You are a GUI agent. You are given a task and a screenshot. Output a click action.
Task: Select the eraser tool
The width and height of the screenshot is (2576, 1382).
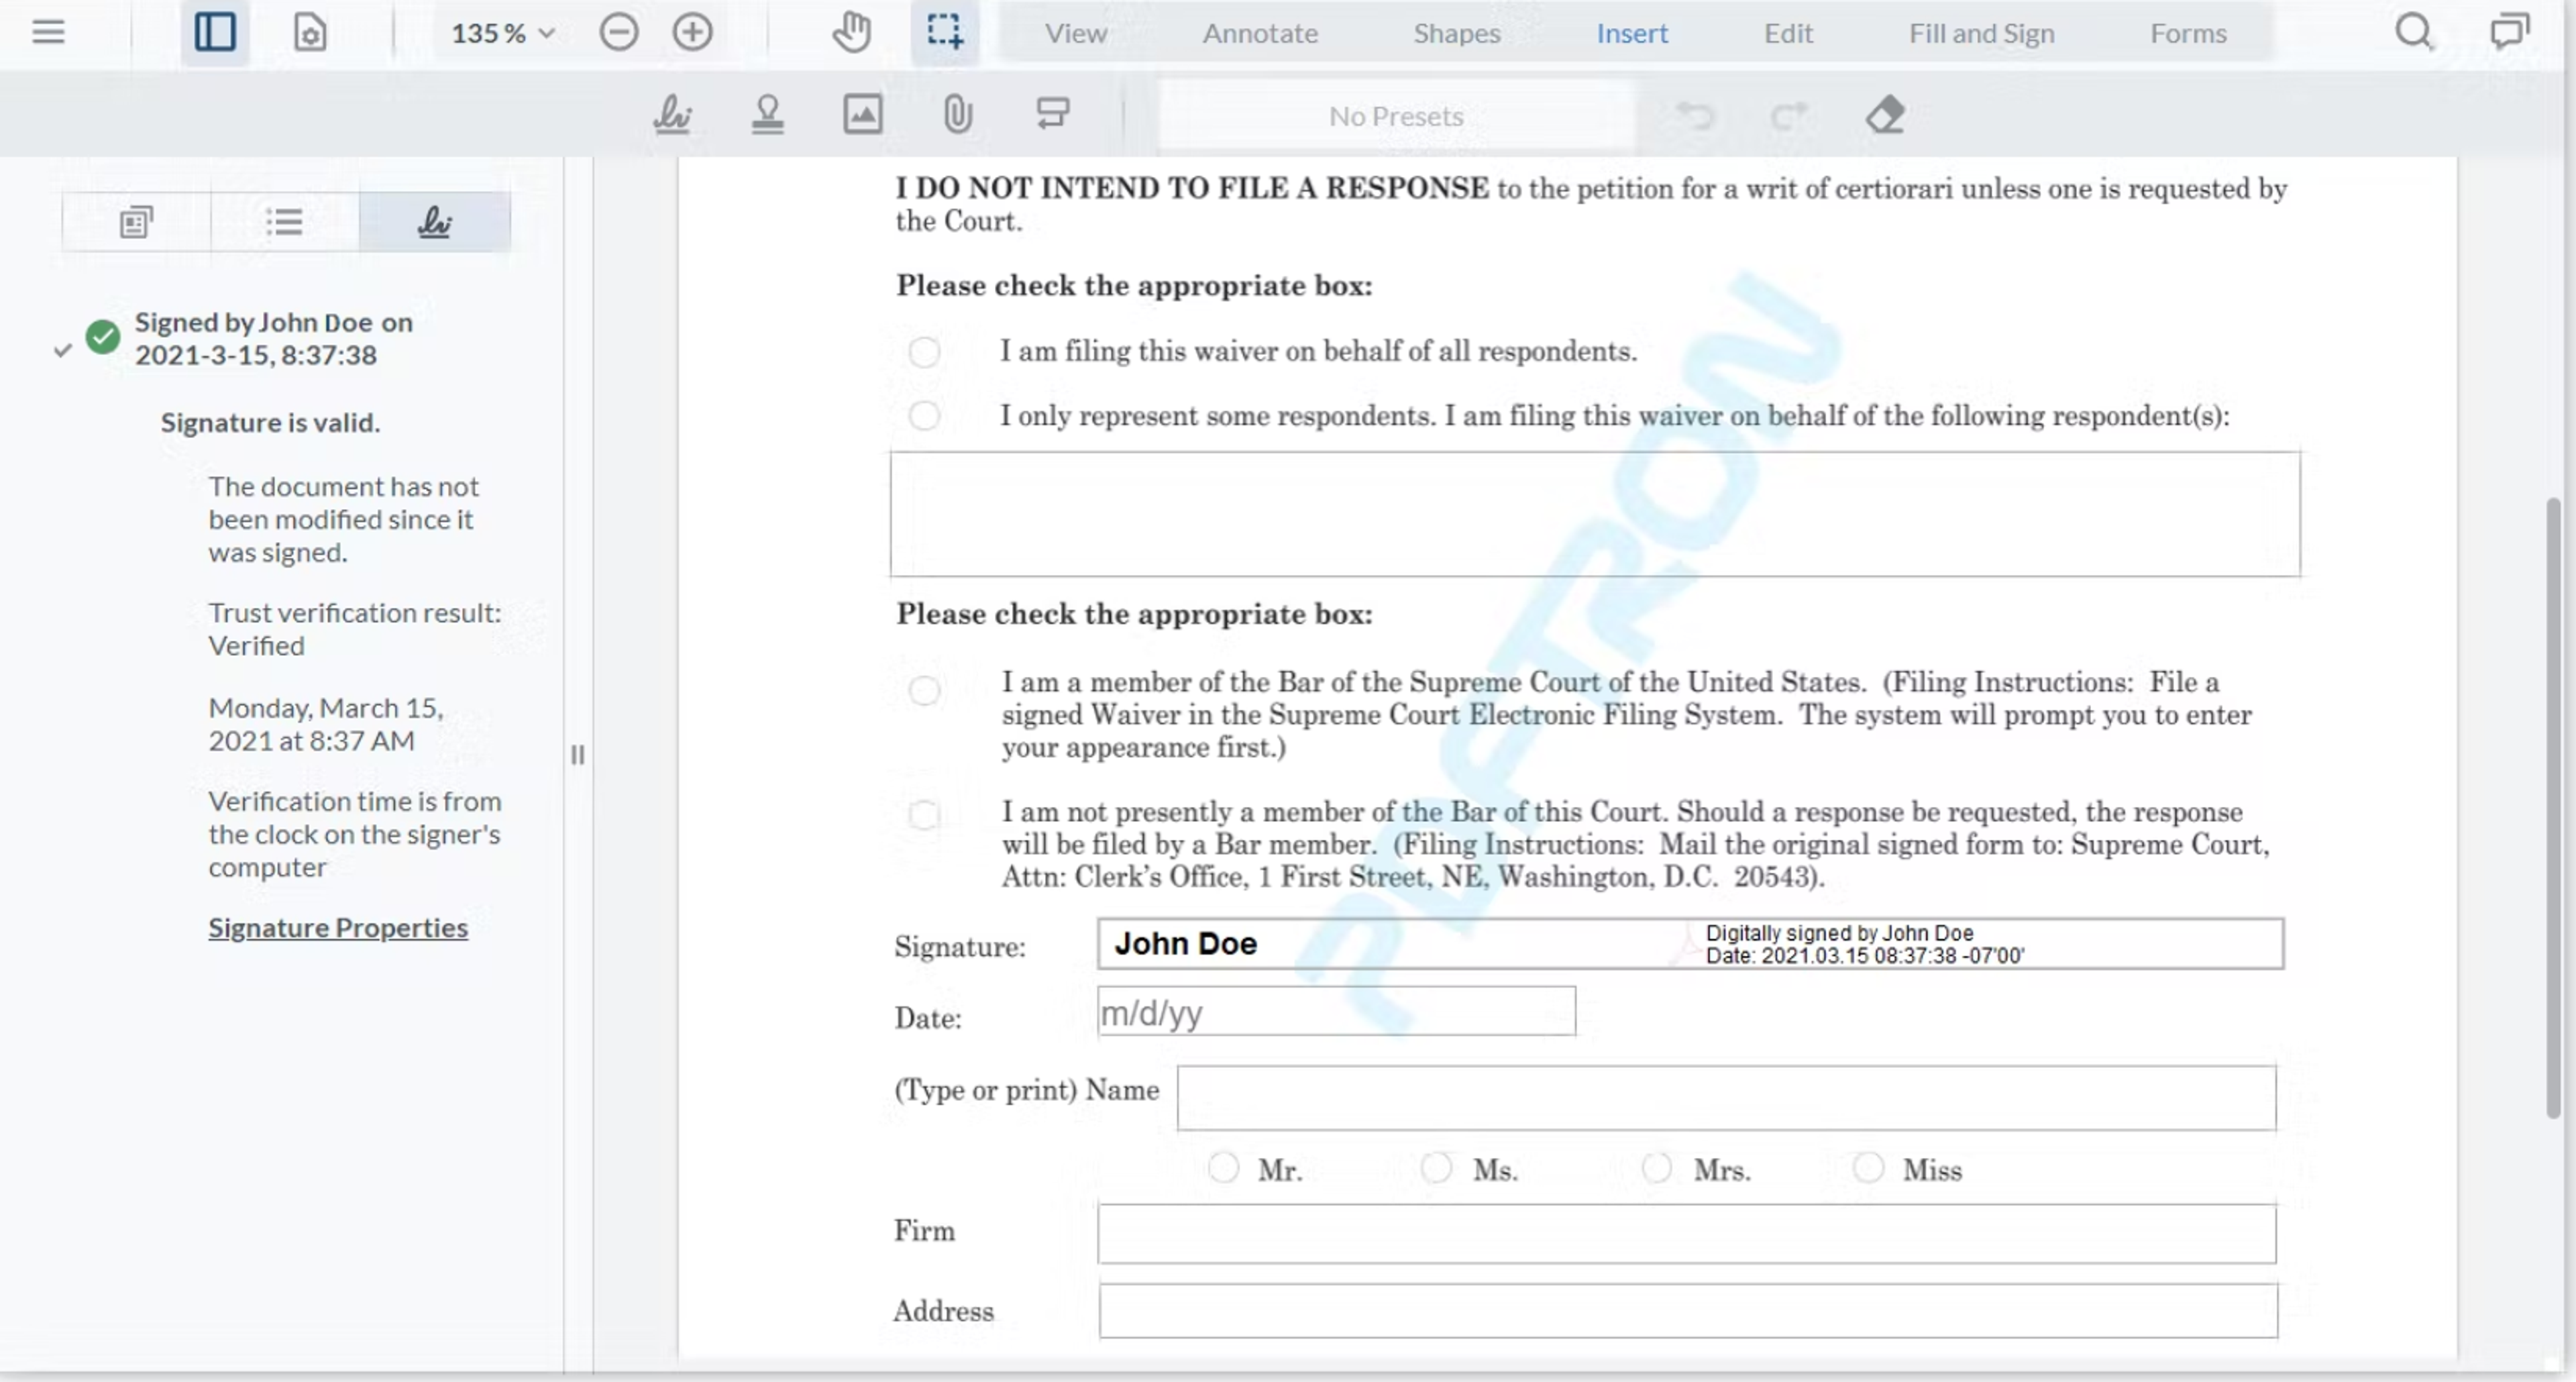pos(1885,115)
